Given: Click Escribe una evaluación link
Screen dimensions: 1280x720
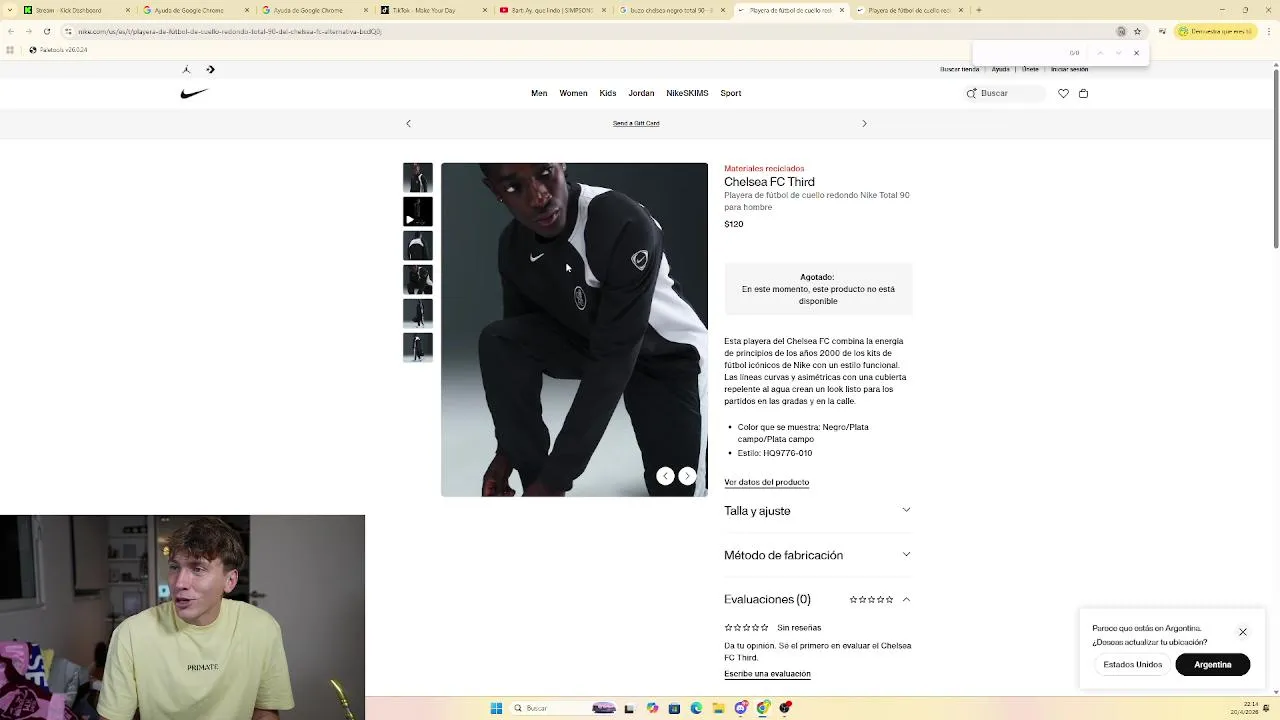Looking at the screenshot, I should (767, 674).
